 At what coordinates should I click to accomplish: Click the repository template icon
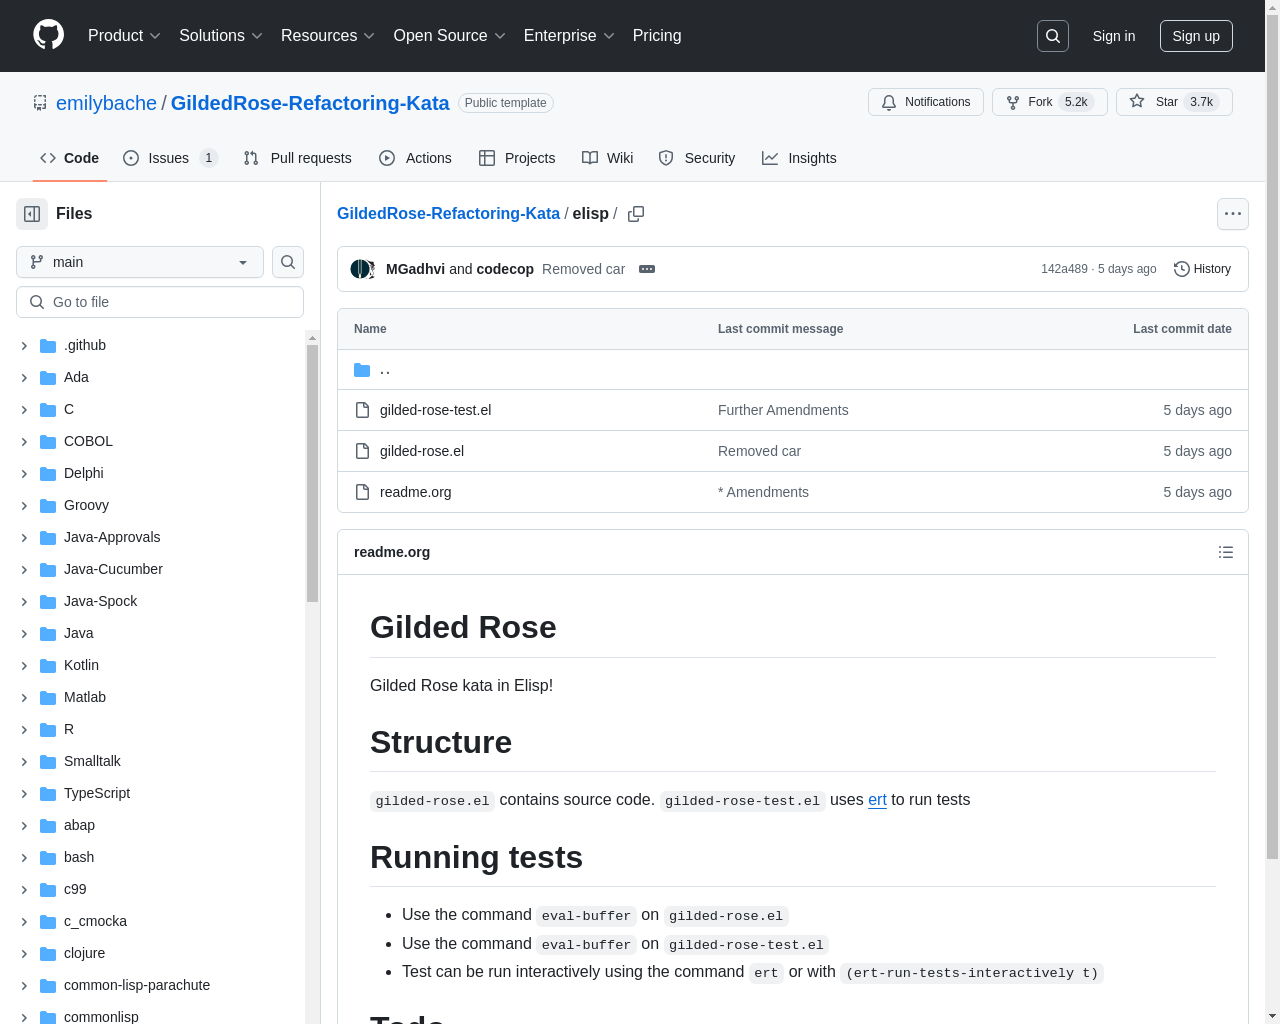(40, 103)
